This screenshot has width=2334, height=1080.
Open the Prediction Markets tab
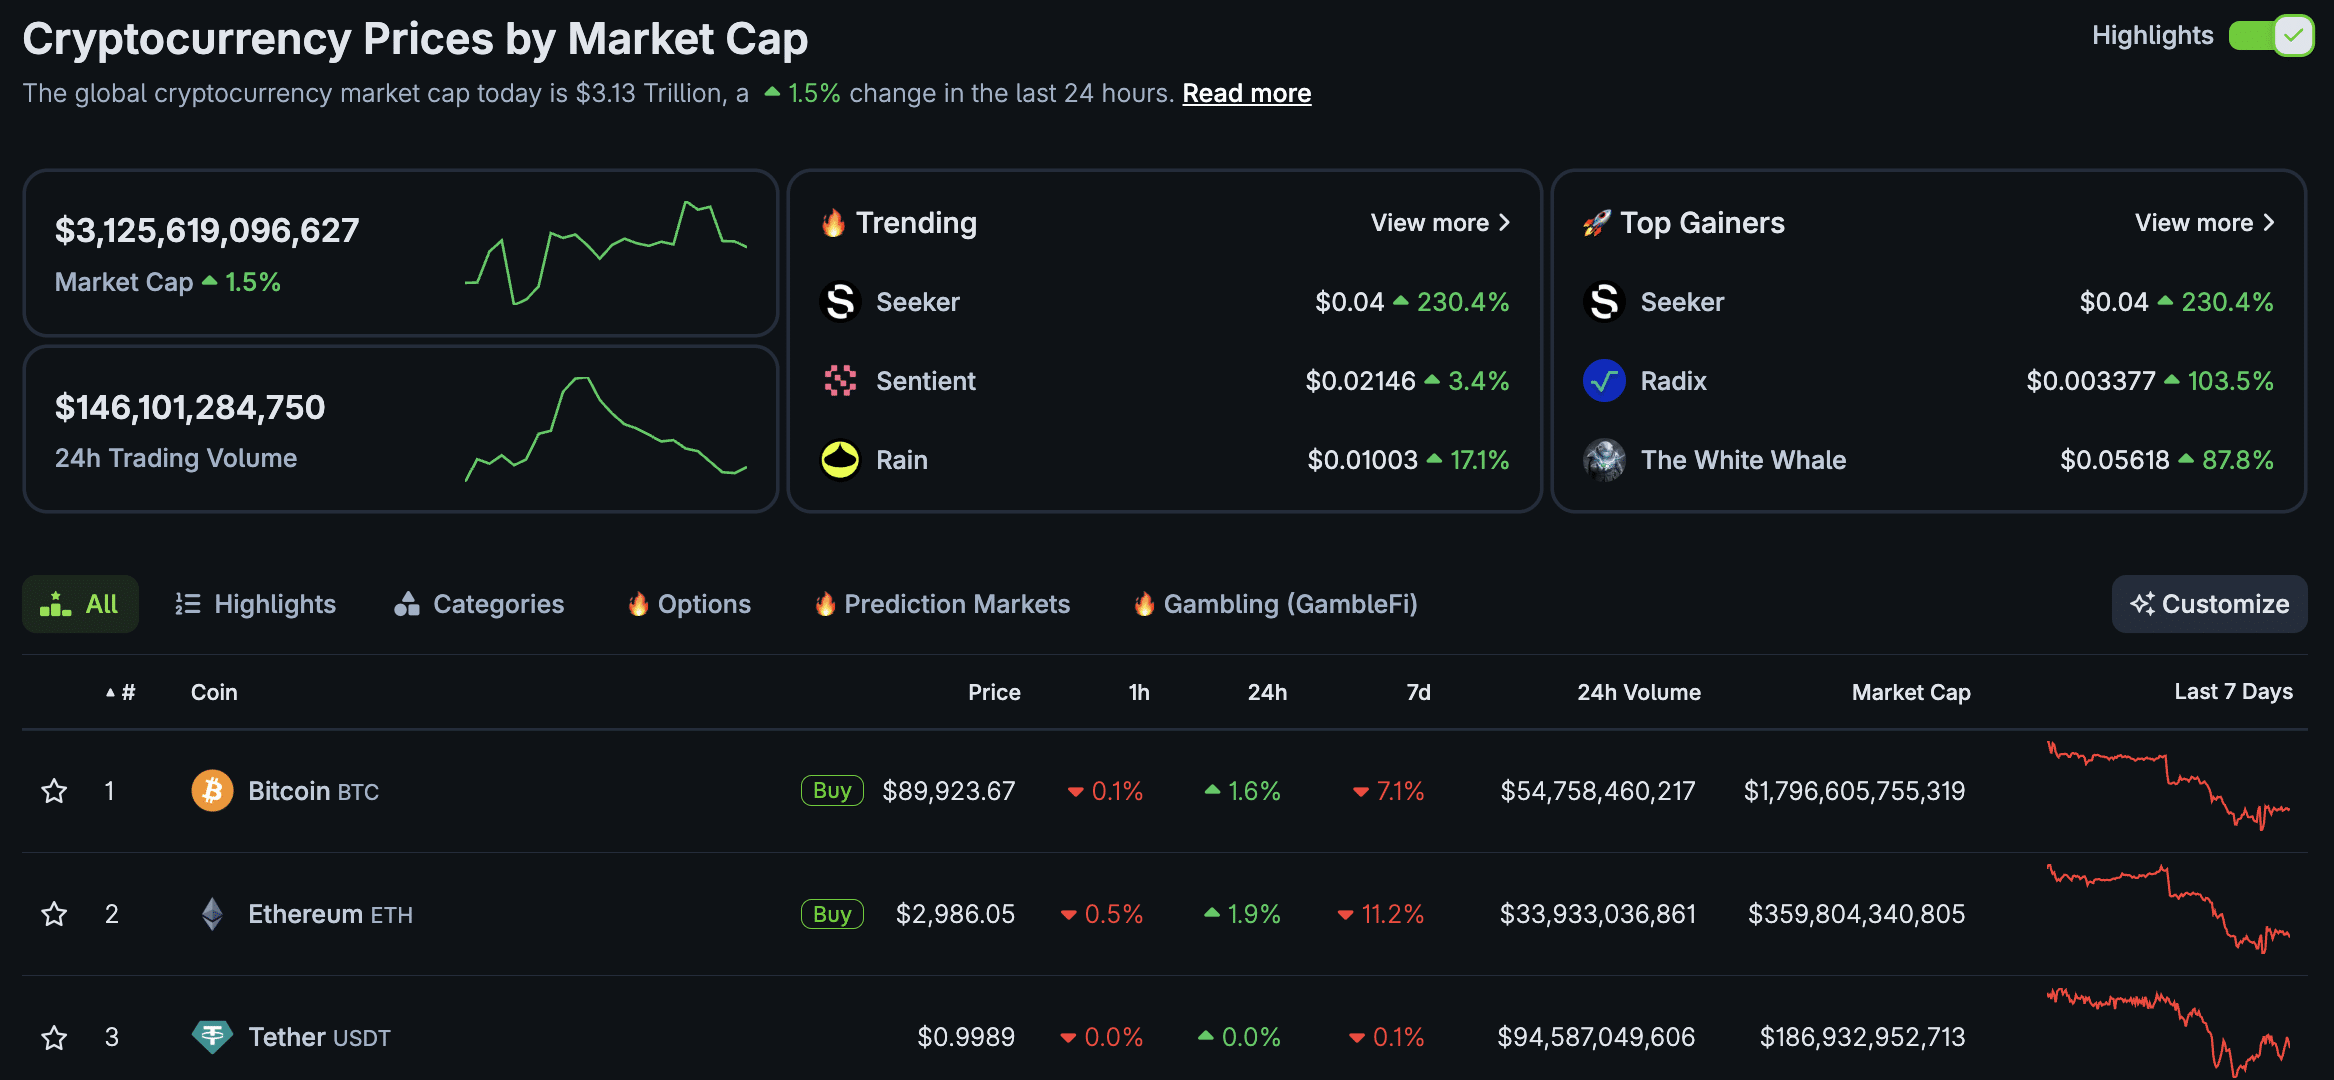pyautogui.click(x=942, y=604)
